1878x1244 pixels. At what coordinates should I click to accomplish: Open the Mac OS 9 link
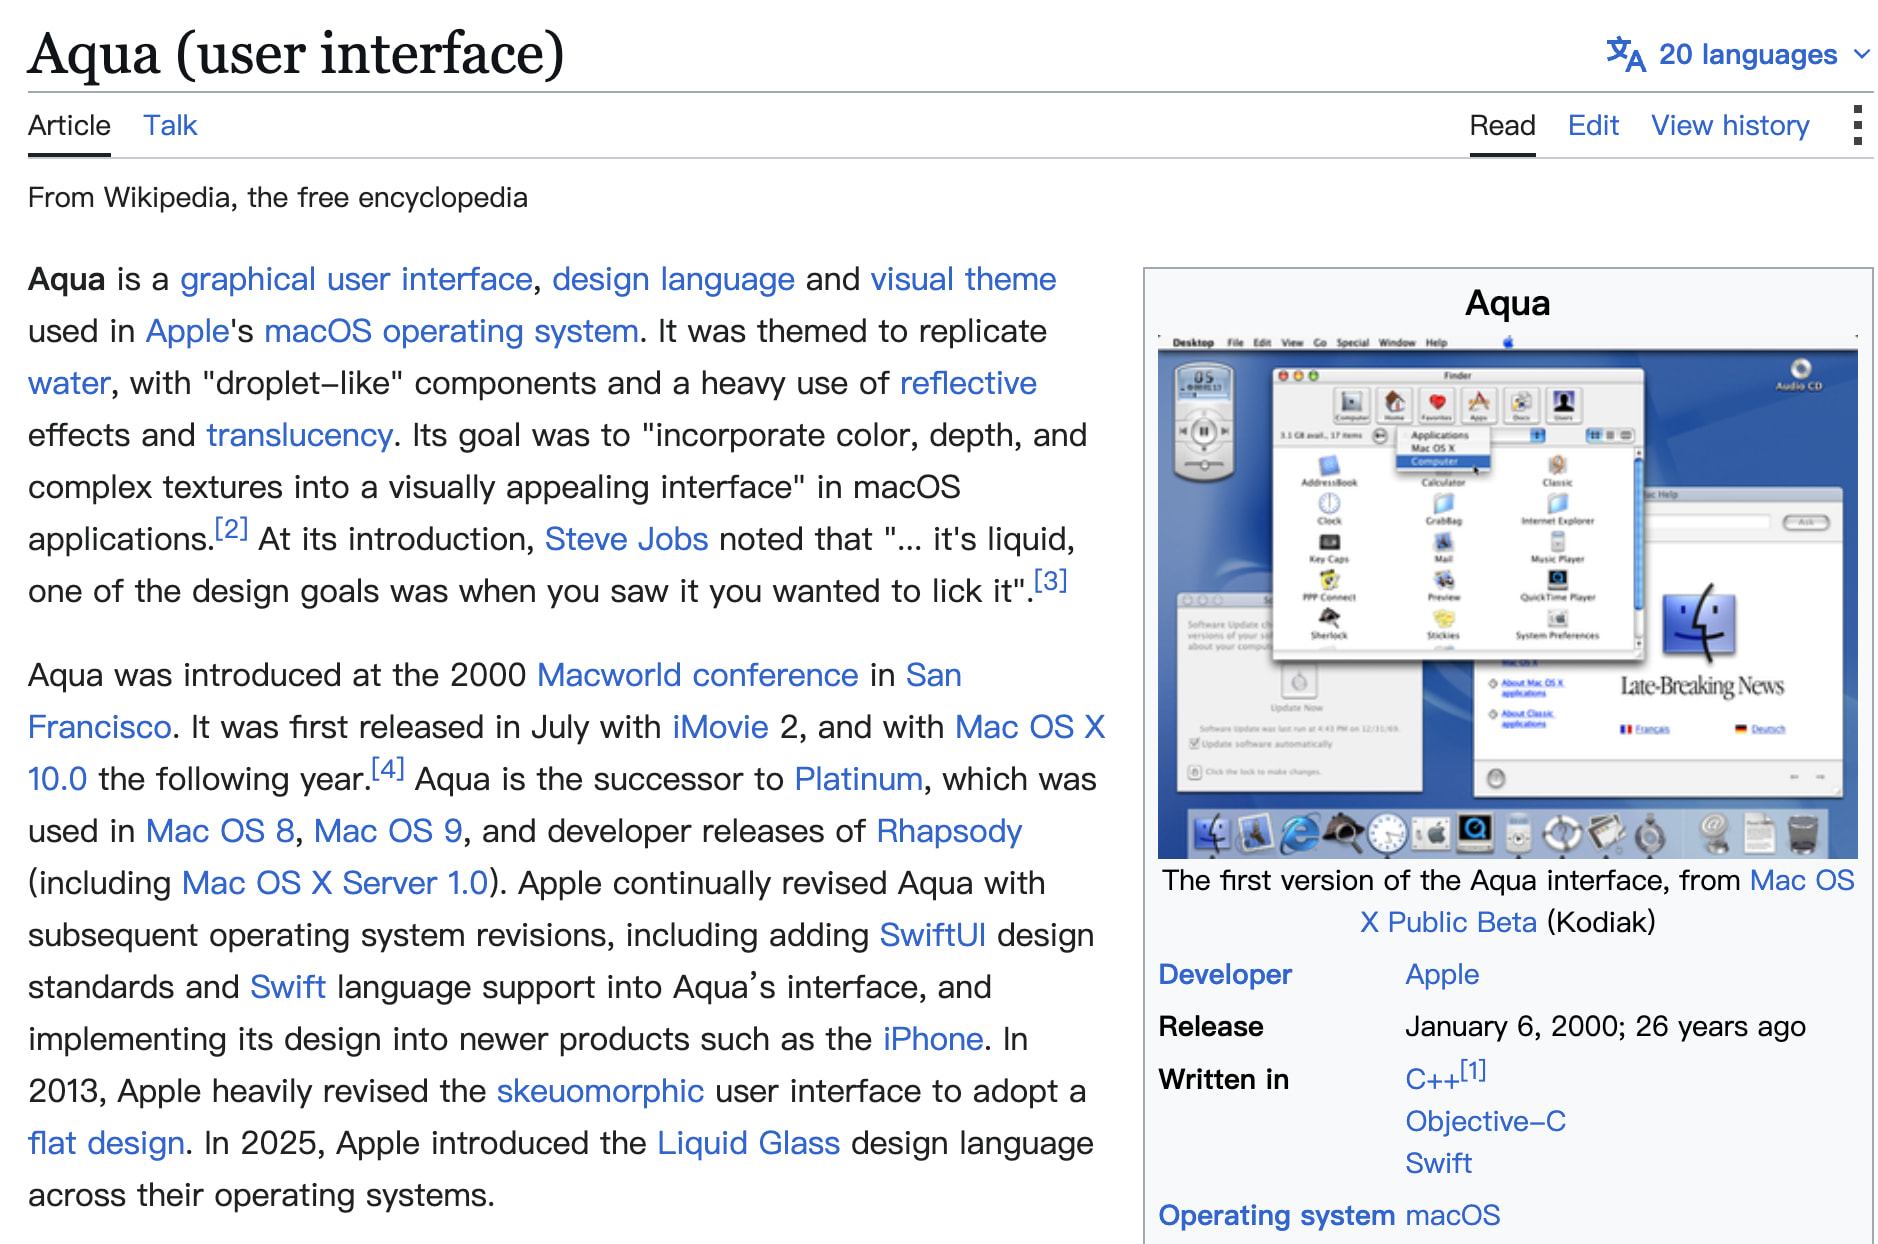tap(388, 831)
